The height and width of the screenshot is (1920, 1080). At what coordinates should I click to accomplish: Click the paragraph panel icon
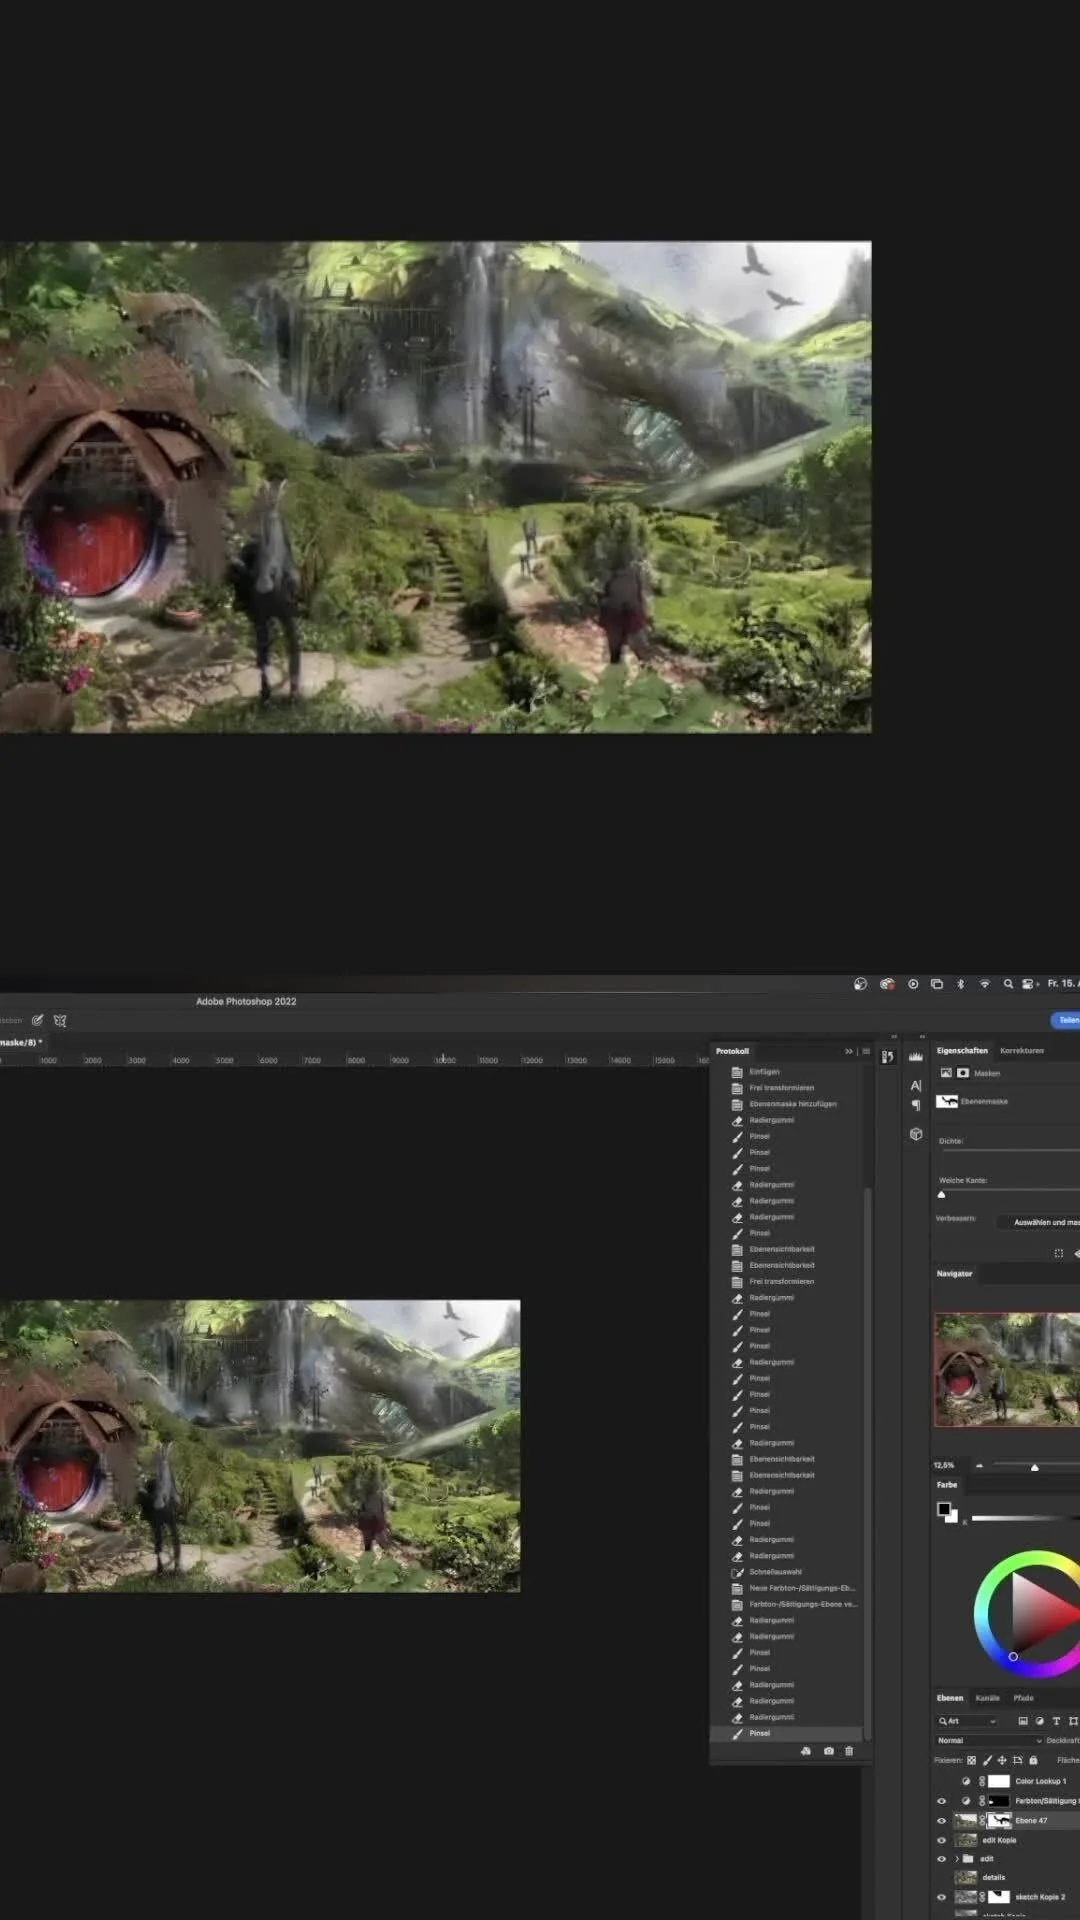916,1106
